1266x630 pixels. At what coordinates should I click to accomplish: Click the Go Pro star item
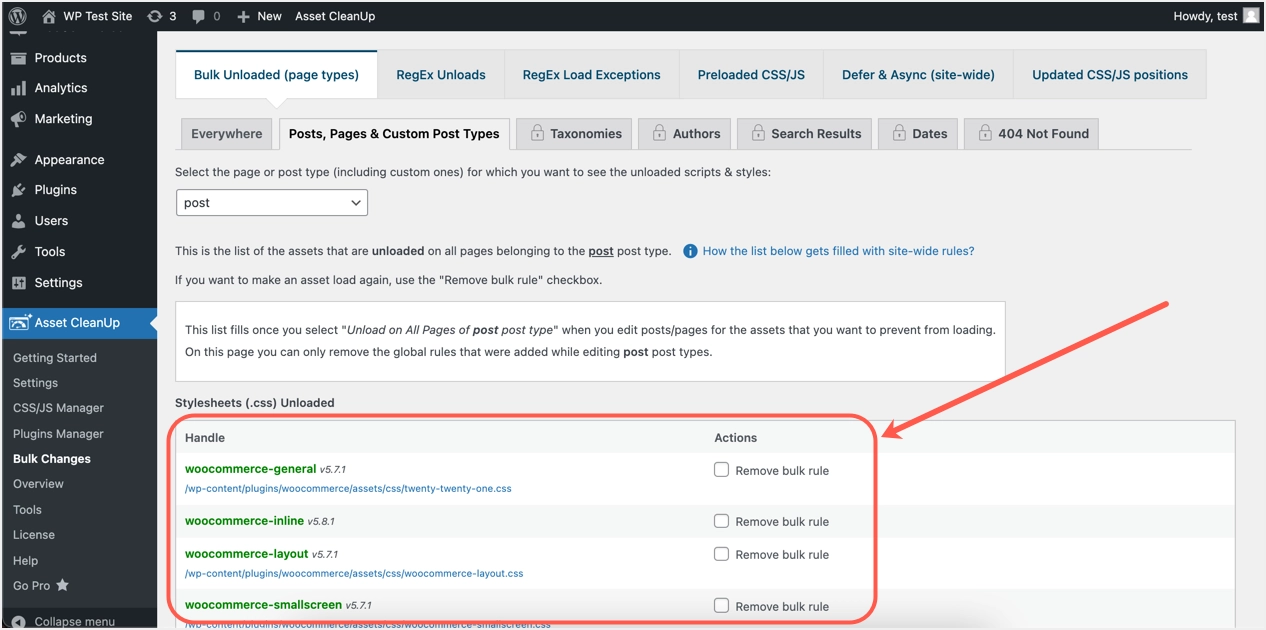(x=41, y=586)
